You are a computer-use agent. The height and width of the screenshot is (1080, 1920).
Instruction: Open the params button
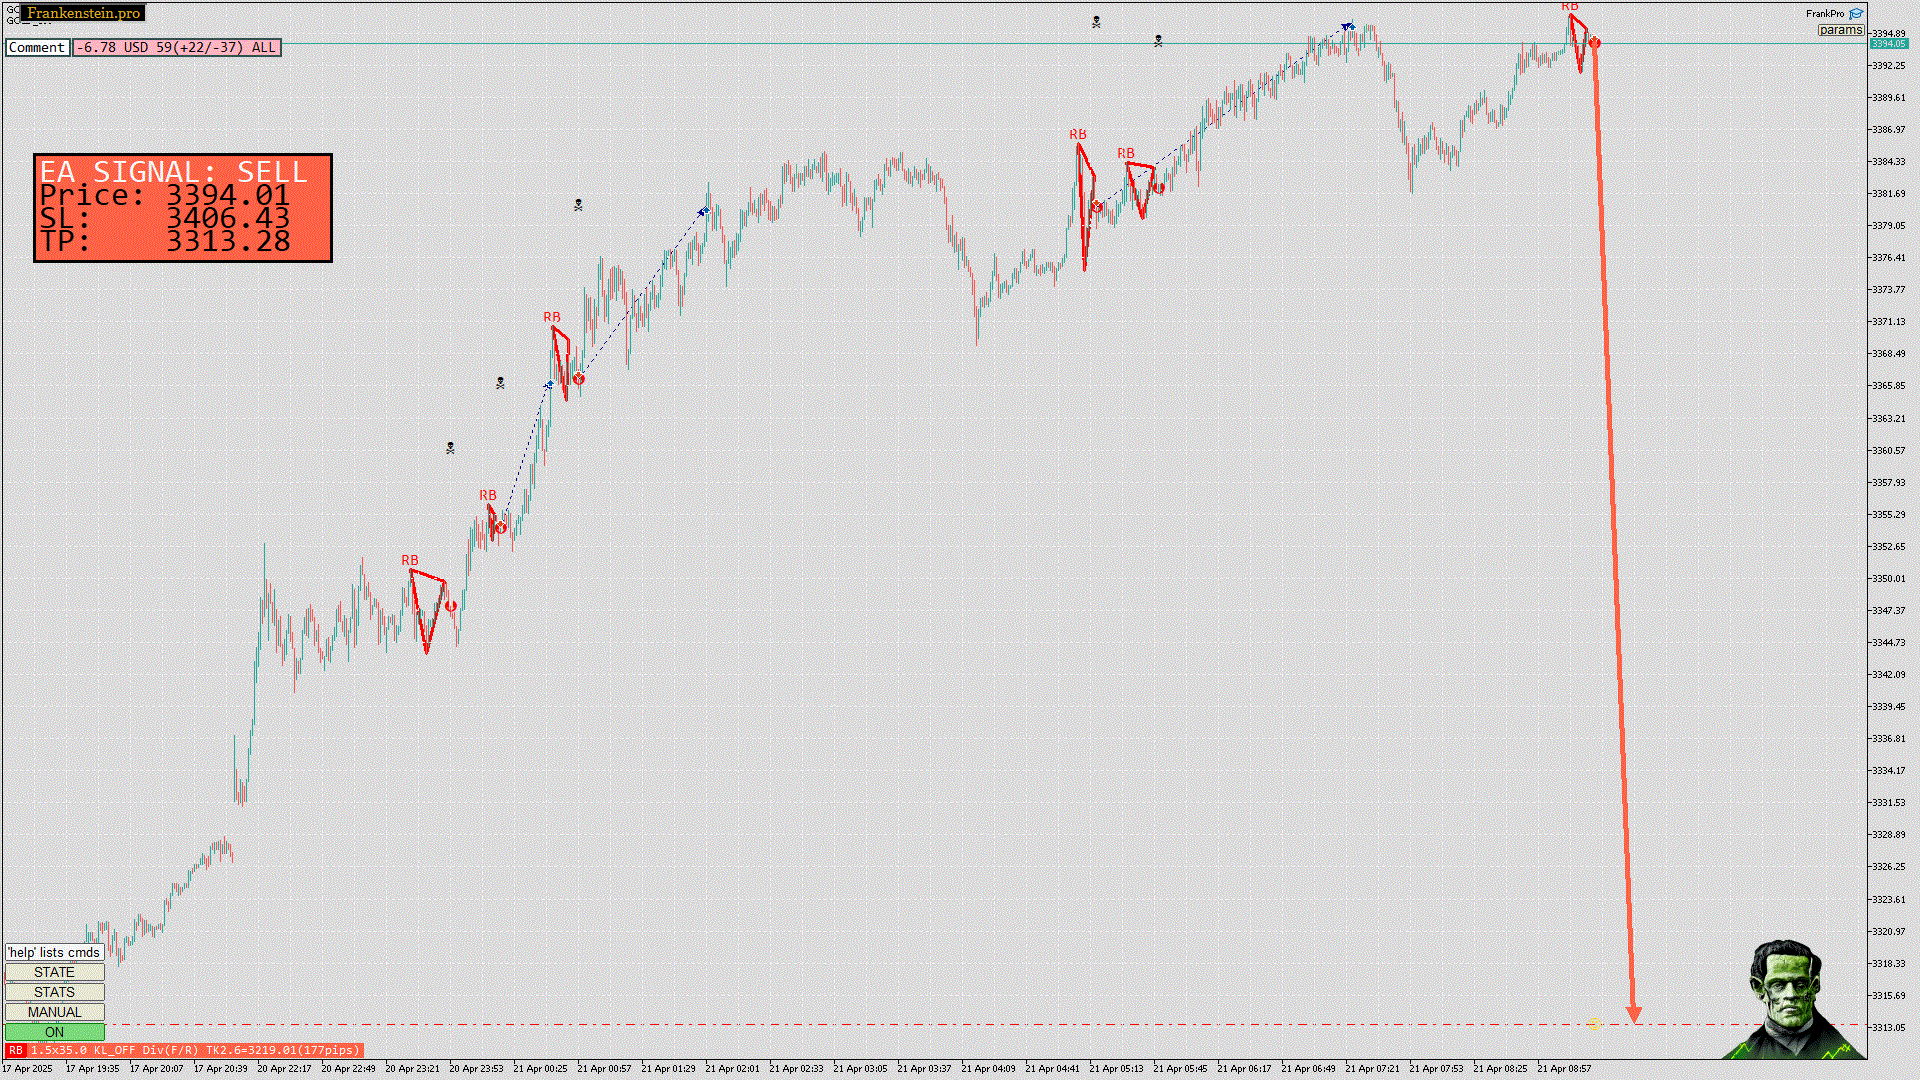[x=1840, y=30]
